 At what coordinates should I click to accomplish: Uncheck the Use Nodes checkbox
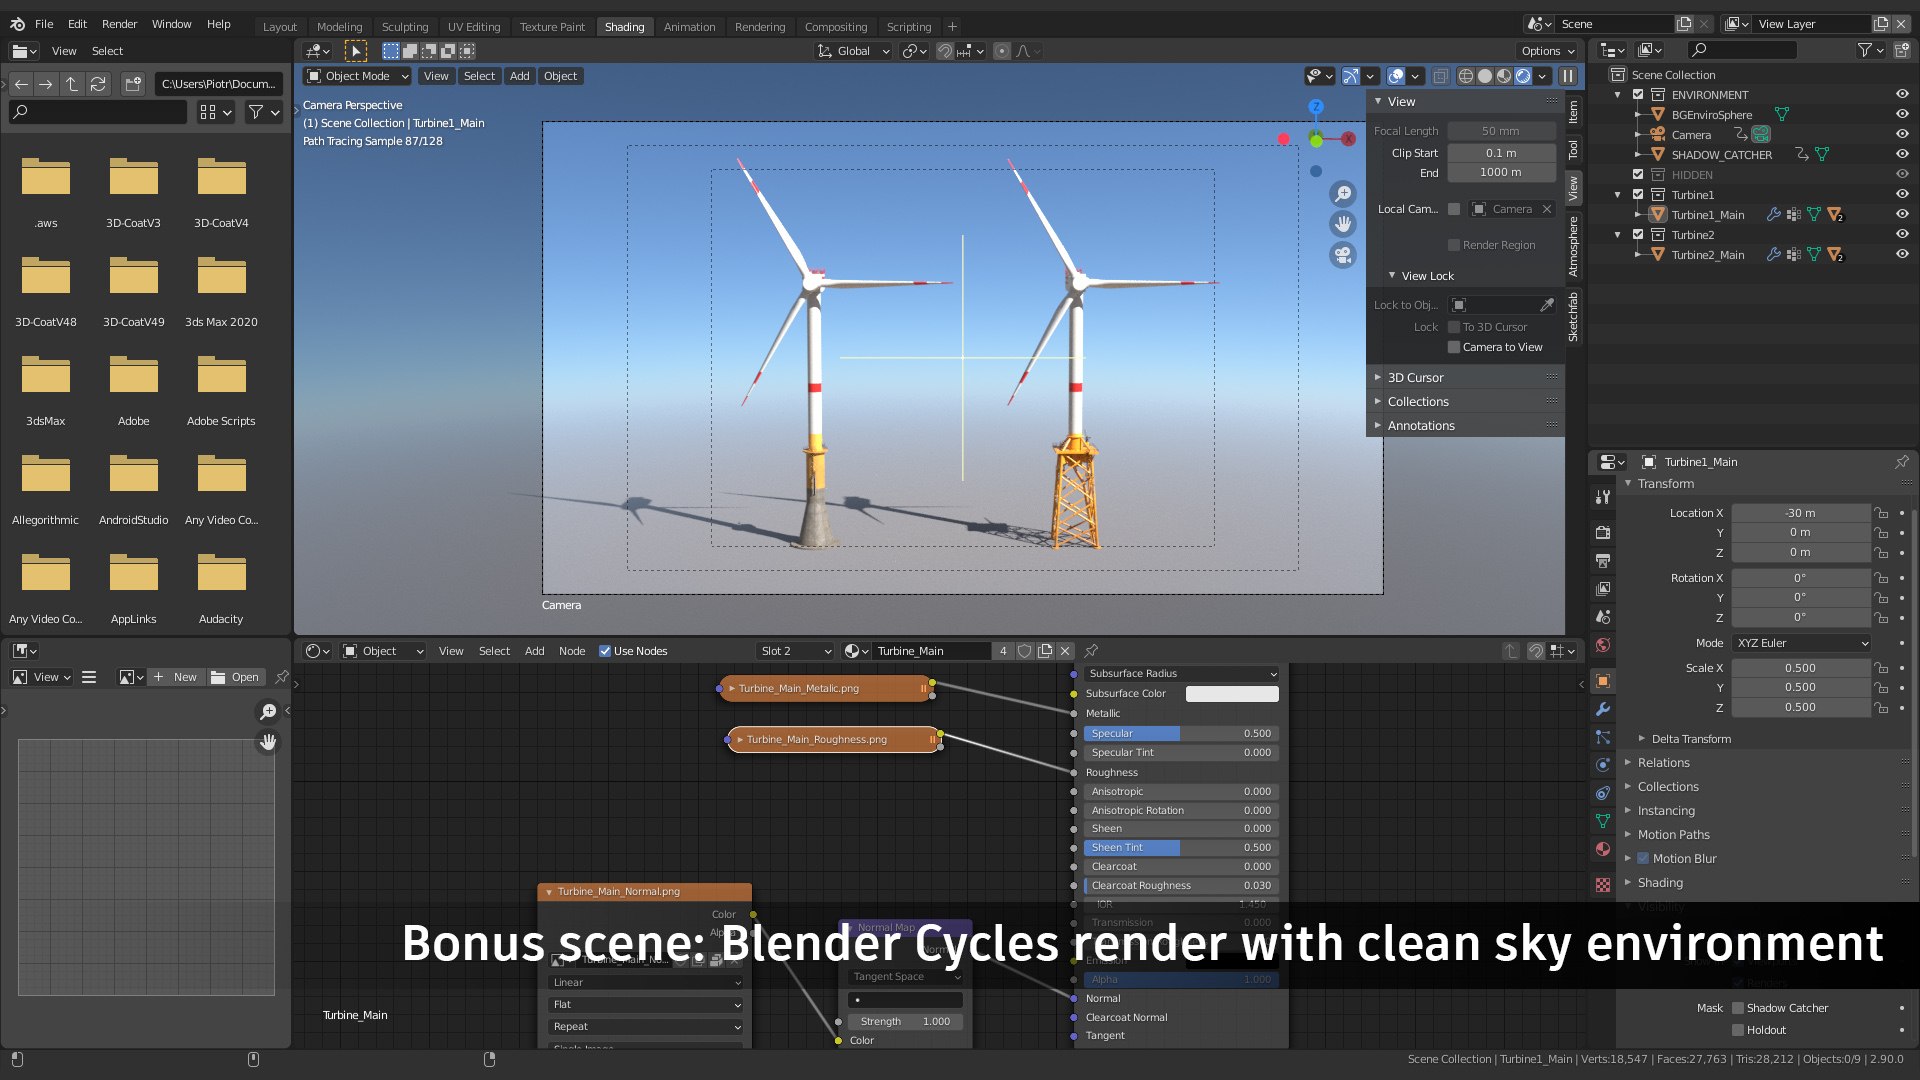(605, 651)
